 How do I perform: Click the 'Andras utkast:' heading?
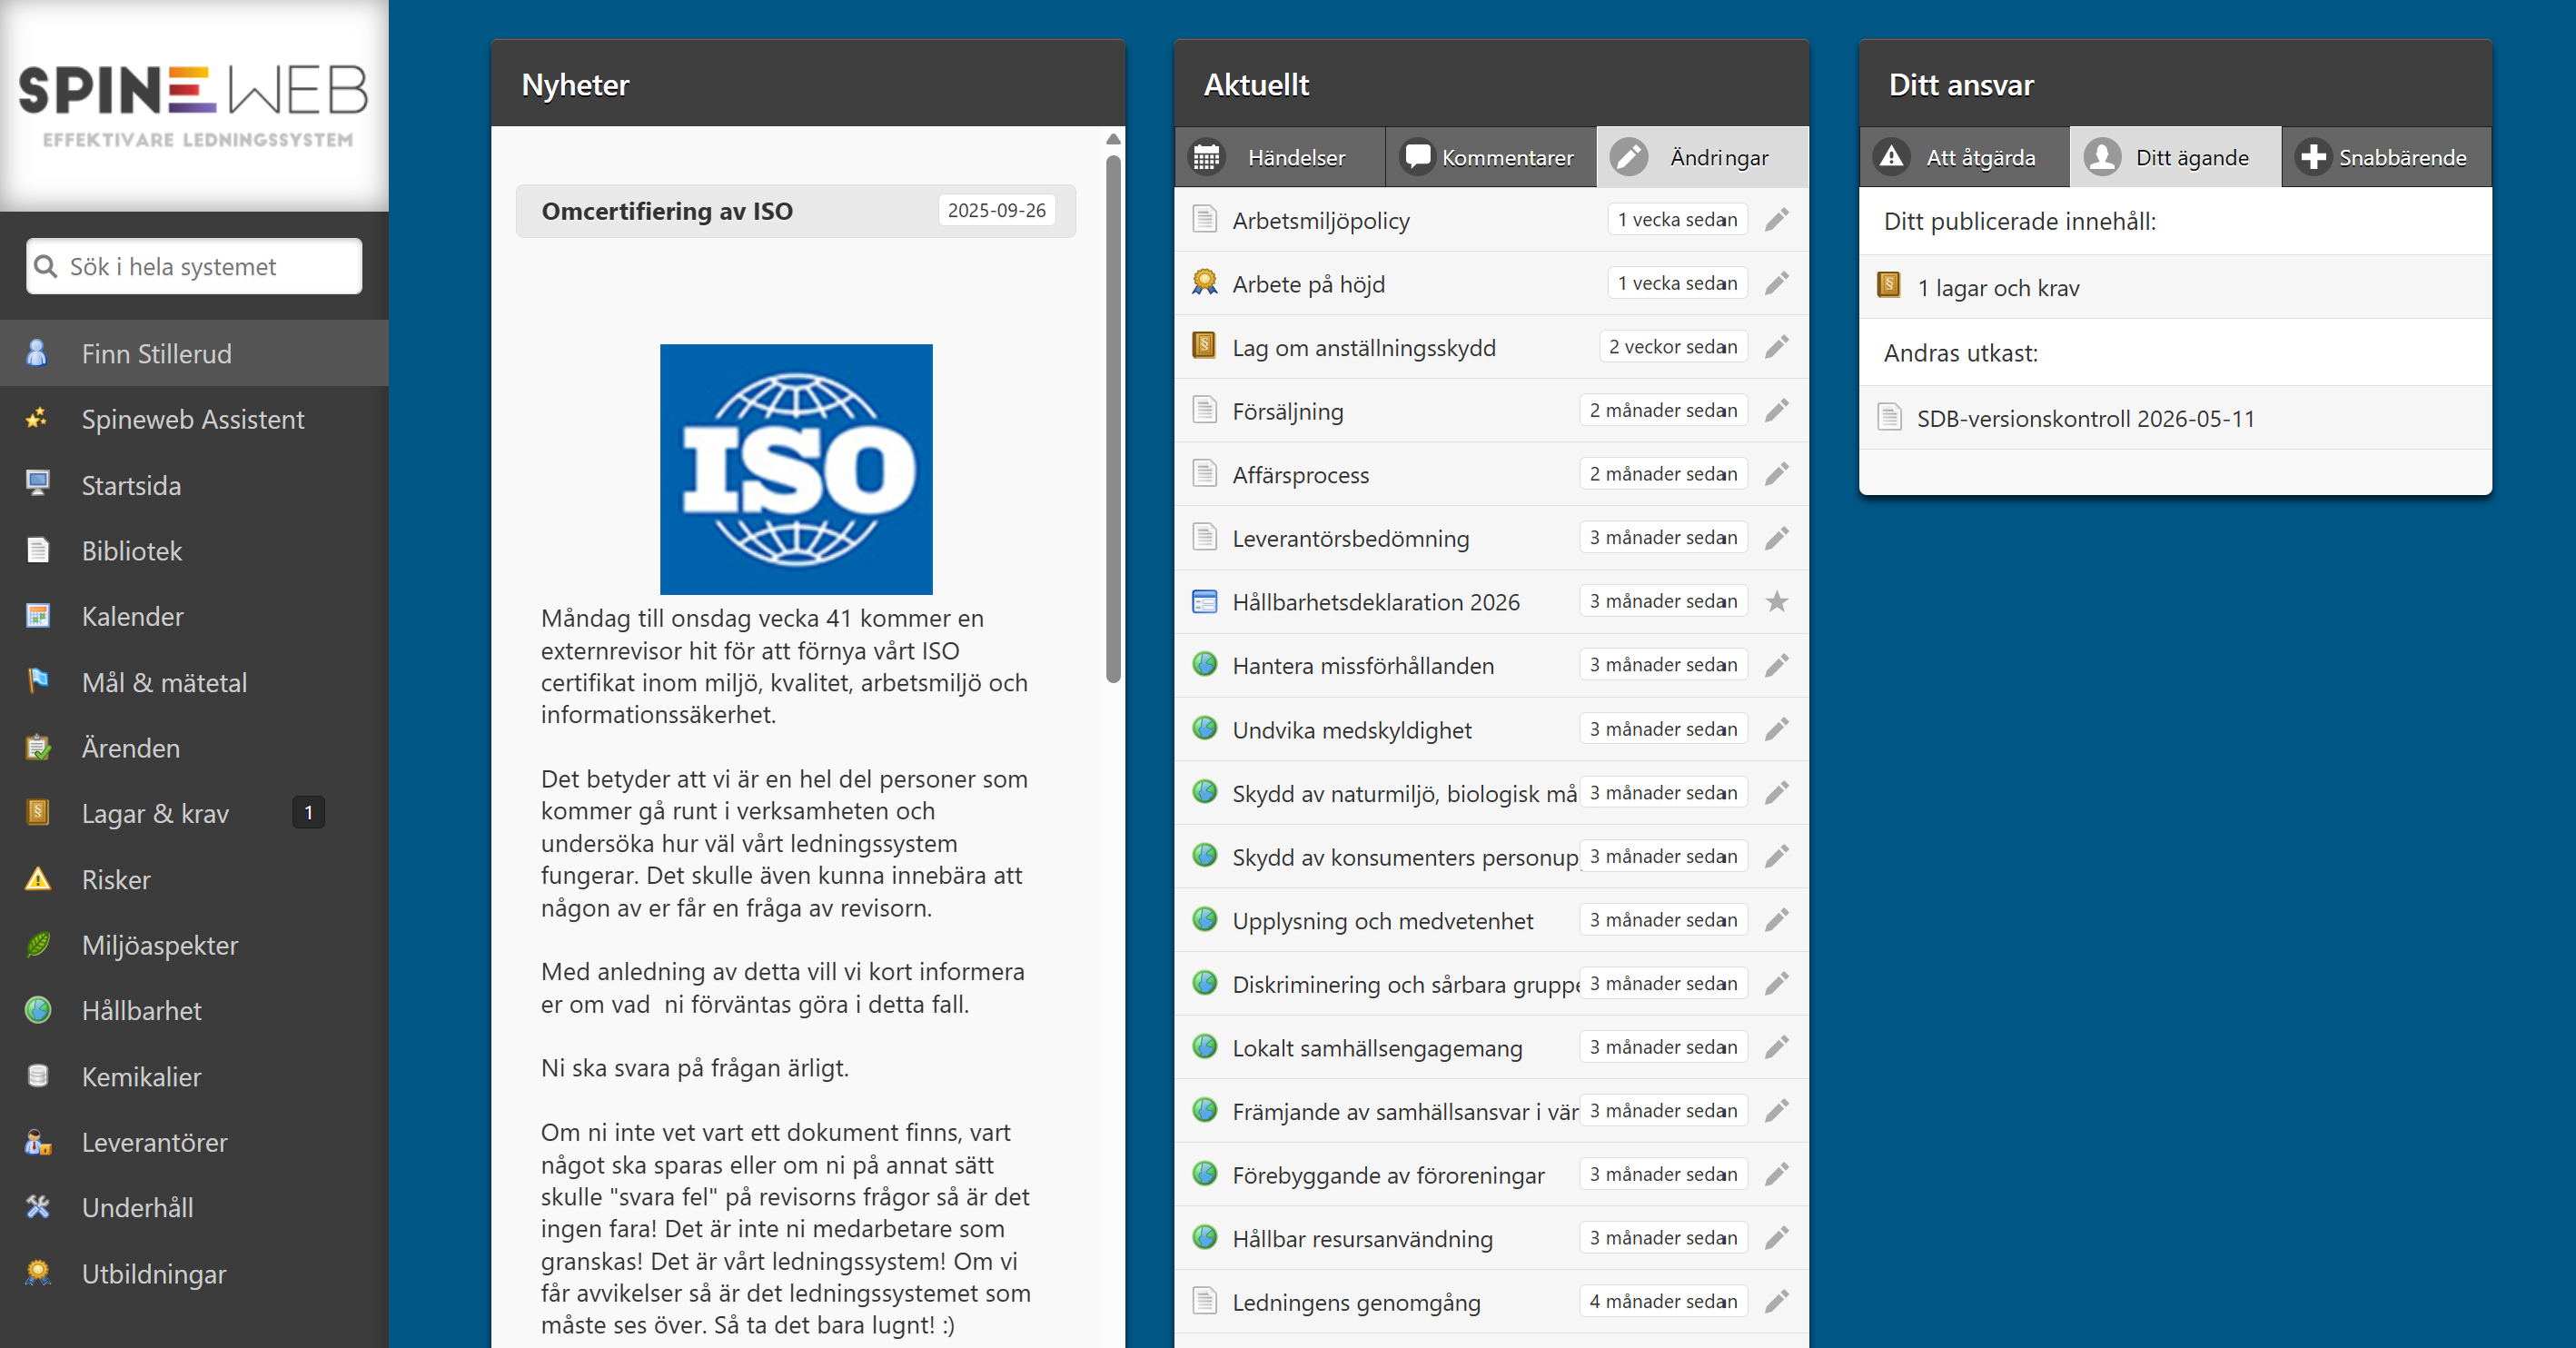click(1960, 353)
